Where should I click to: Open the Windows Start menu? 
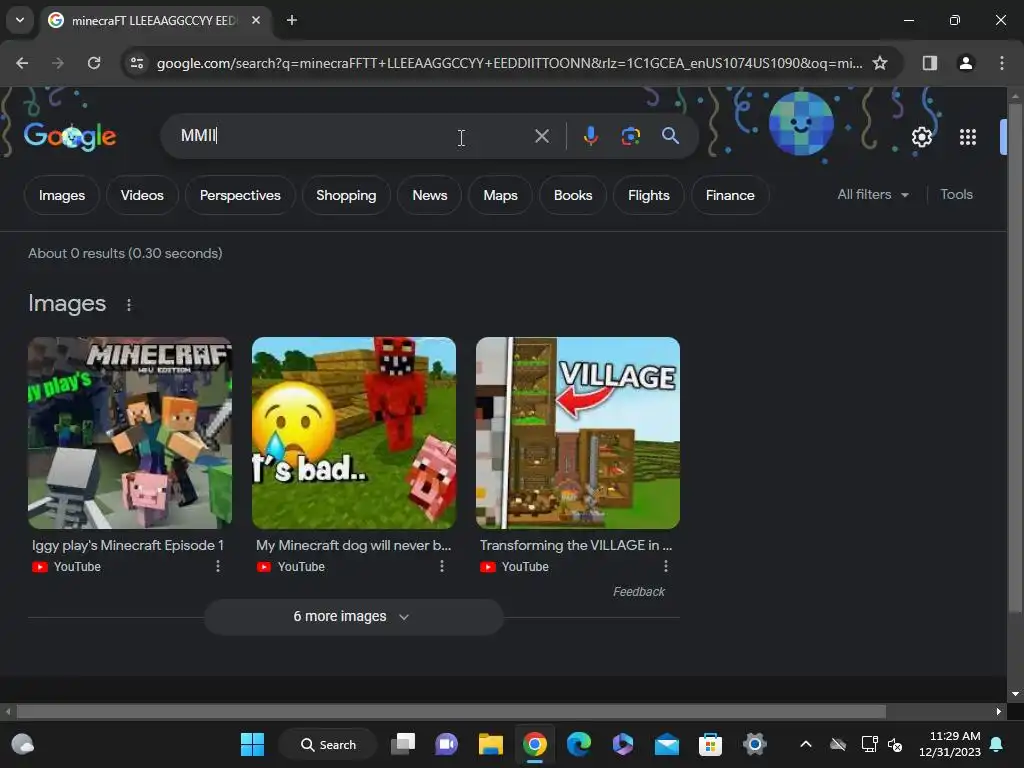point(252,744)
